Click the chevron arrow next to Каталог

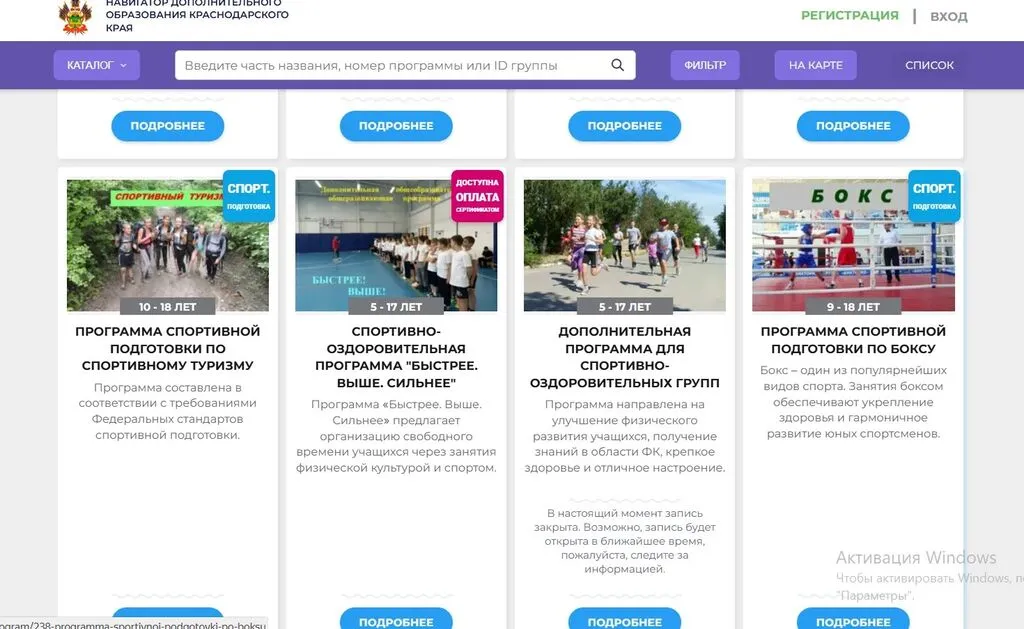point(123,65)
